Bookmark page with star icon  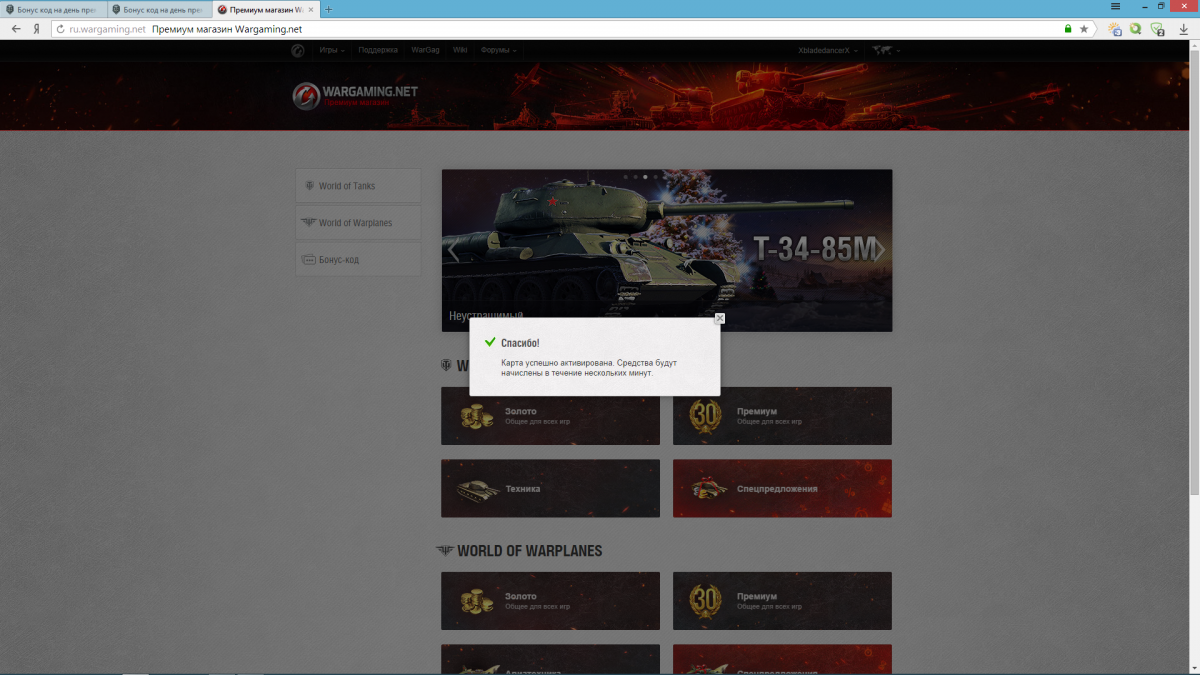tap(1084, 29)
